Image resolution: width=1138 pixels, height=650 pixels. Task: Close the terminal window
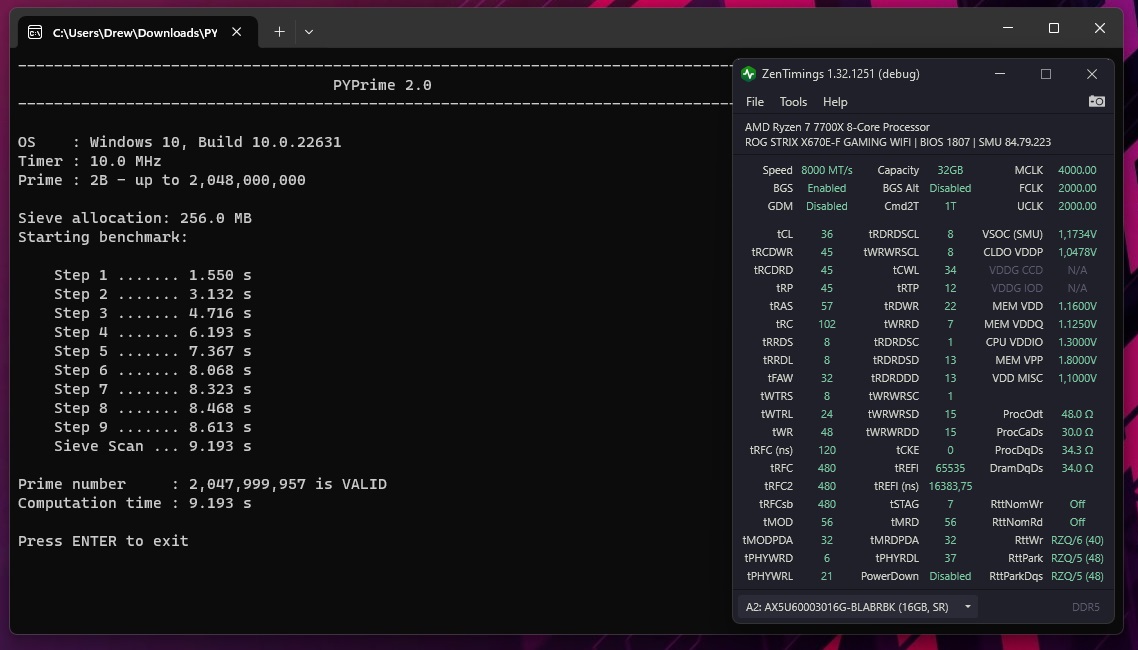pos(1100,28)
